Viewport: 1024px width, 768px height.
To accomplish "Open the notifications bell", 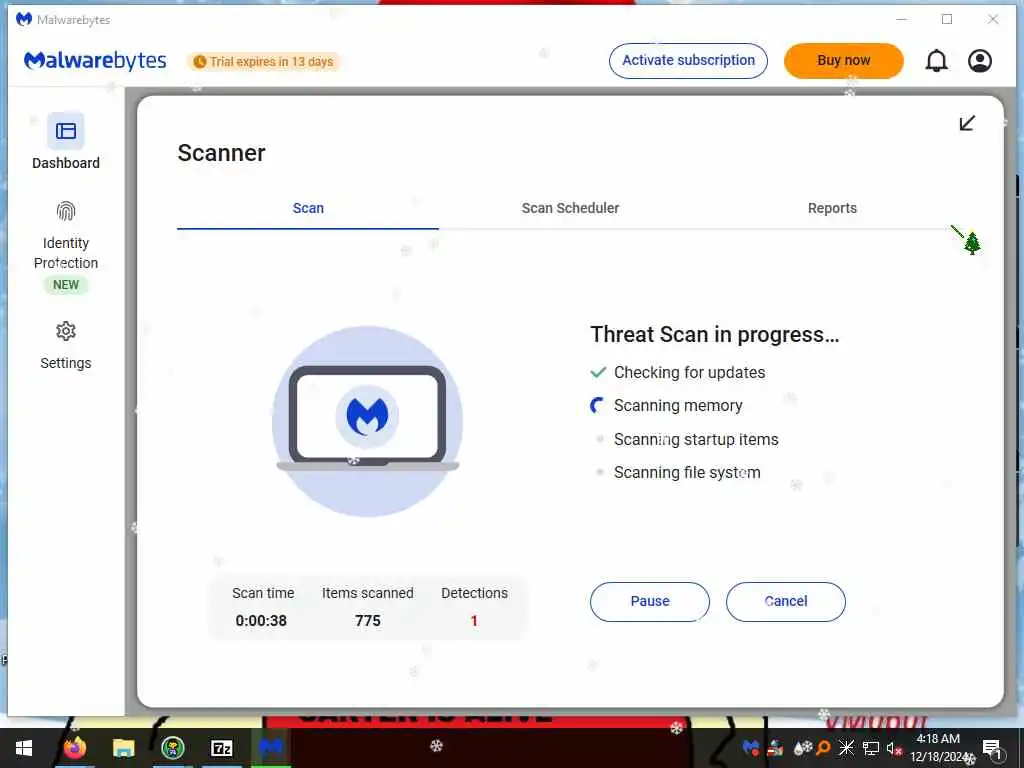I will (x=936, y=61).
